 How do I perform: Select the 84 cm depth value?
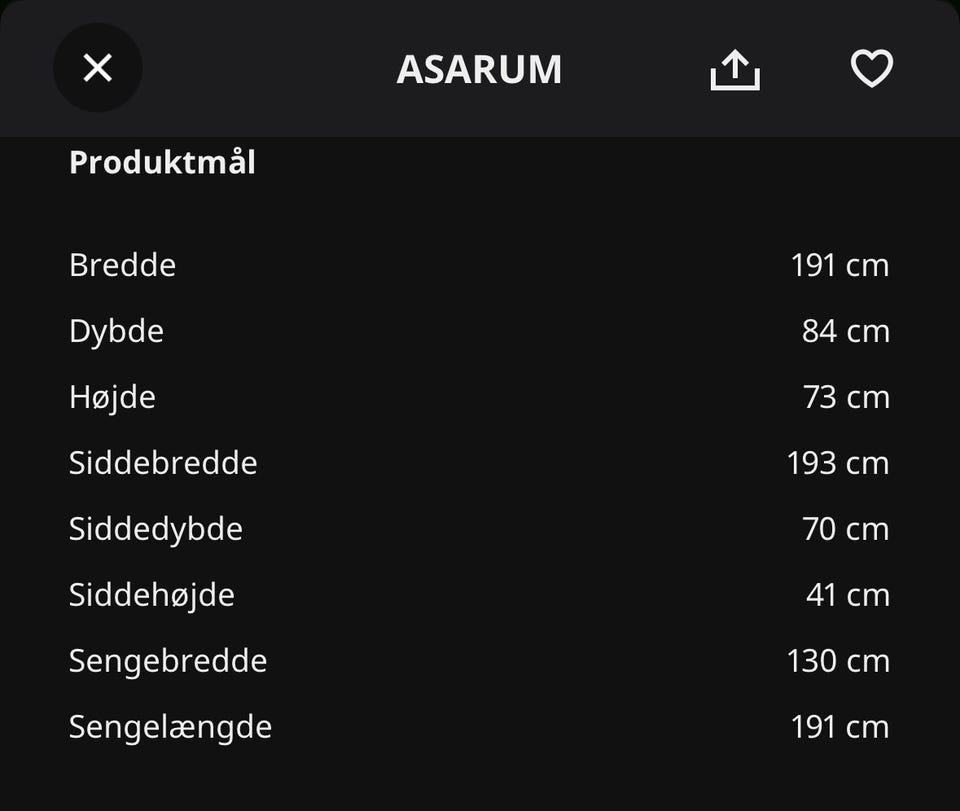click(845, 331)
